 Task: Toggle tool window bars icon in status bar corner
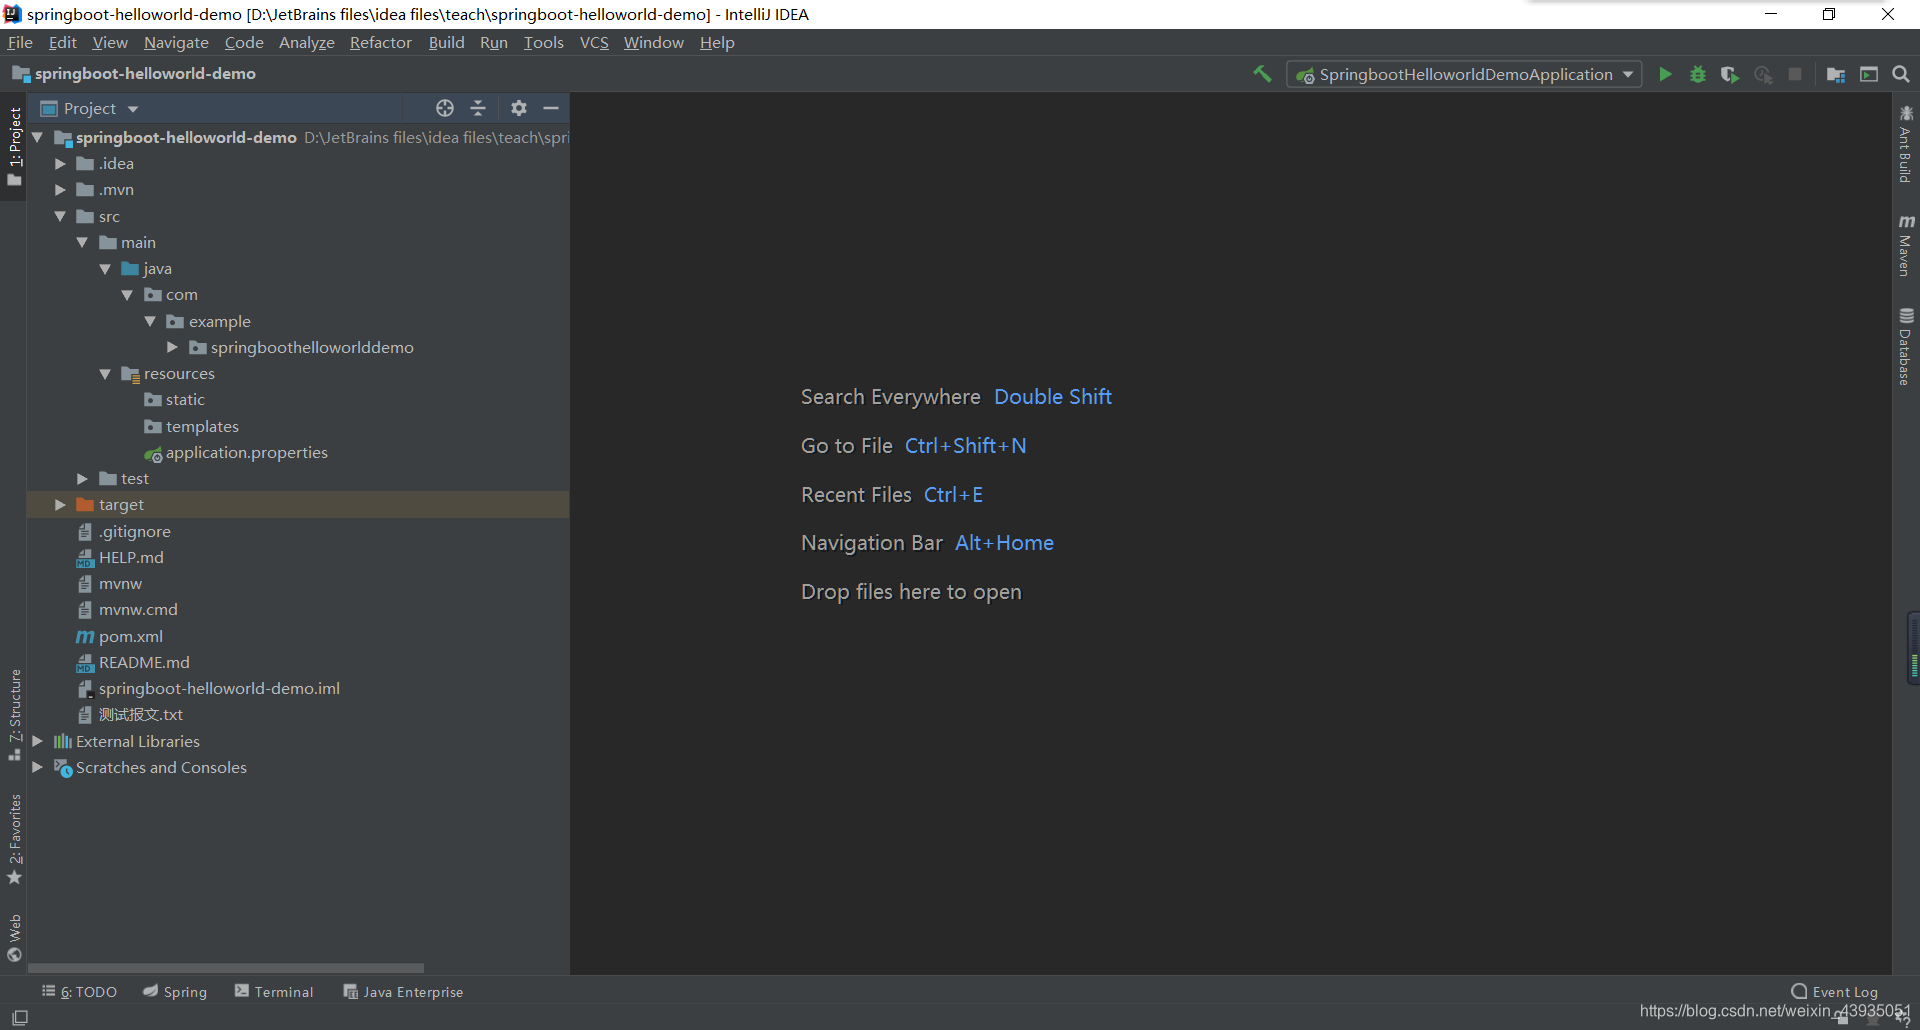[x=19, y=1017]
